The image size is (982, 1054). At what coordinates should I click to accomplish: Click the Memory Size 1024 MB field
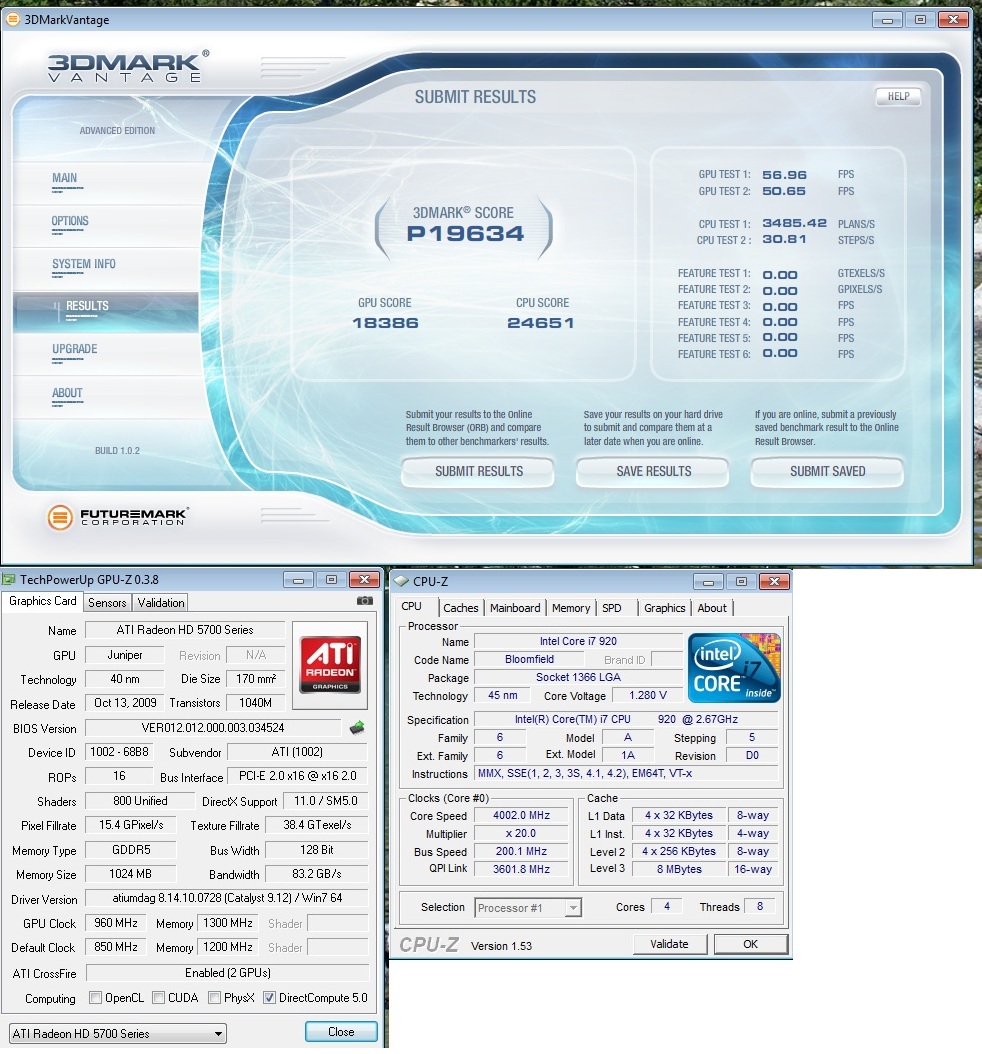(130, 874)
